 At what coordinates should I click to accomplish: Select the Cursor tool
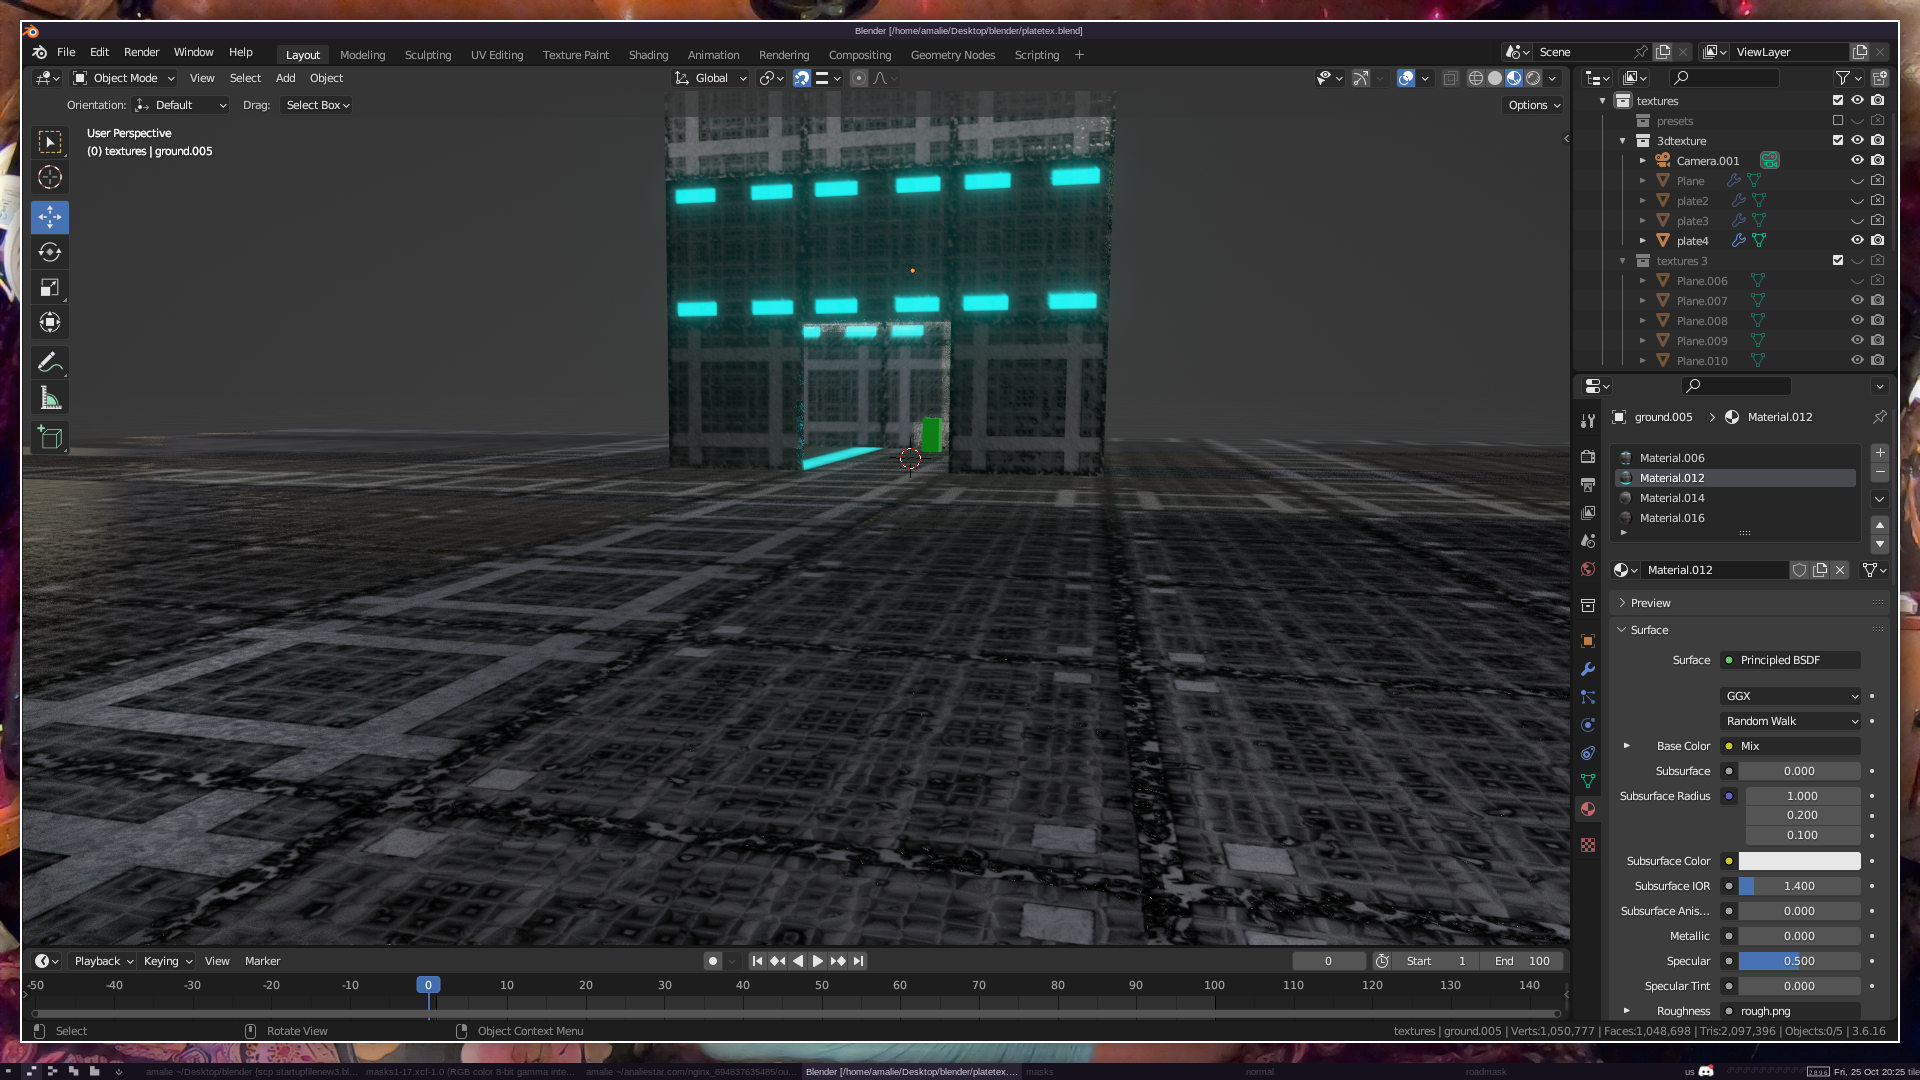[50, 178]
